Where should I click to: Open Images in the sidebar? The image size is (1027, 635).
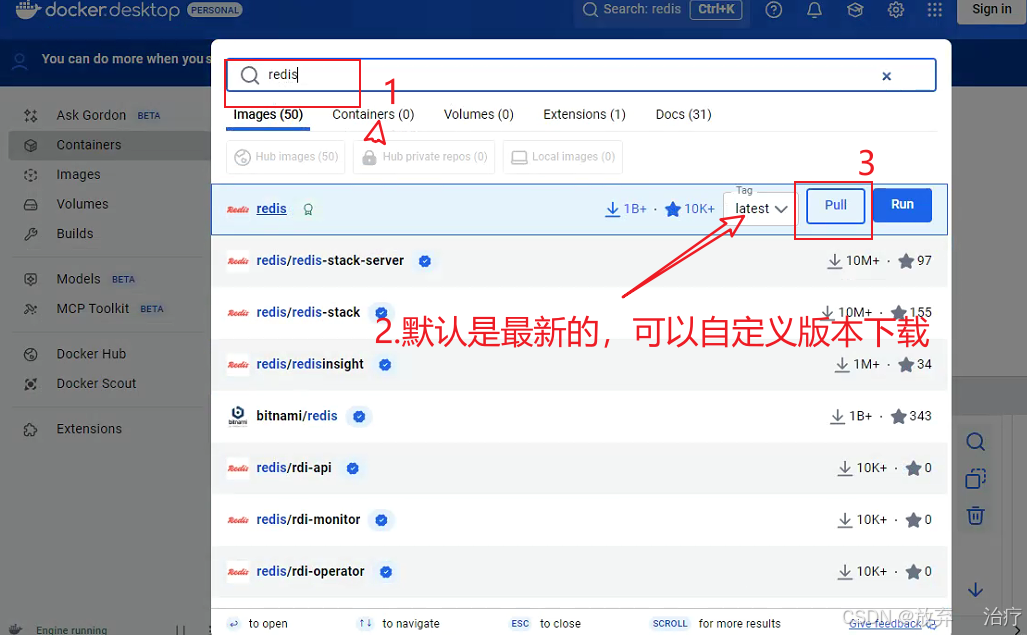tap(109, 175)
